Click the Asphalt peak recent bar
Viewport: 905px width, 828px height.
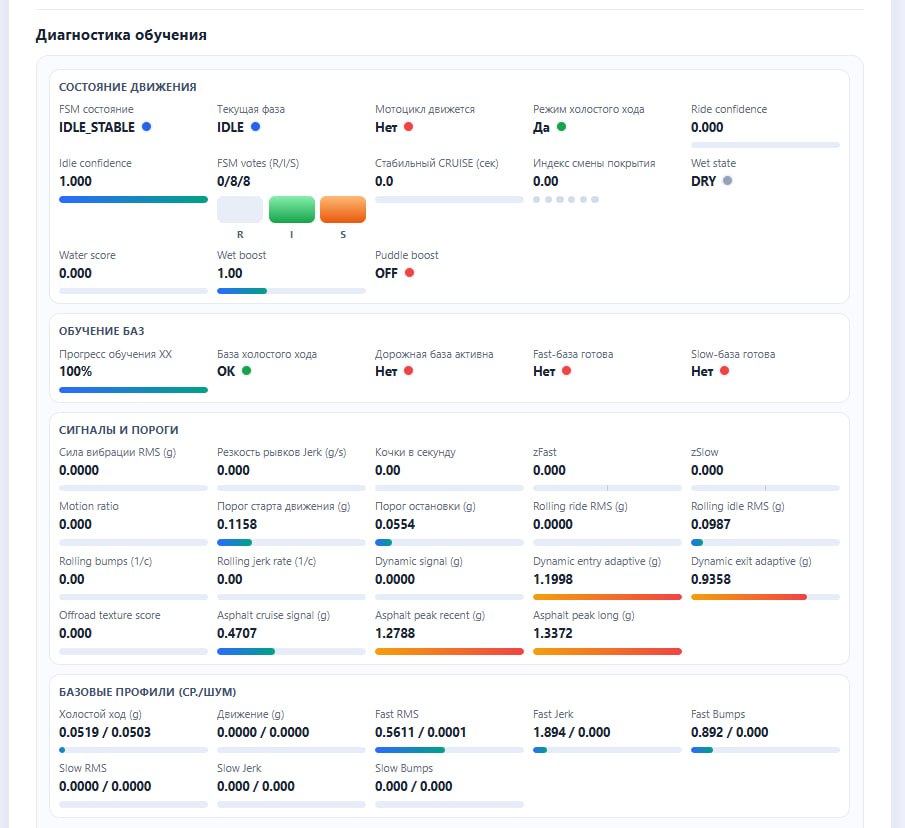449,651
